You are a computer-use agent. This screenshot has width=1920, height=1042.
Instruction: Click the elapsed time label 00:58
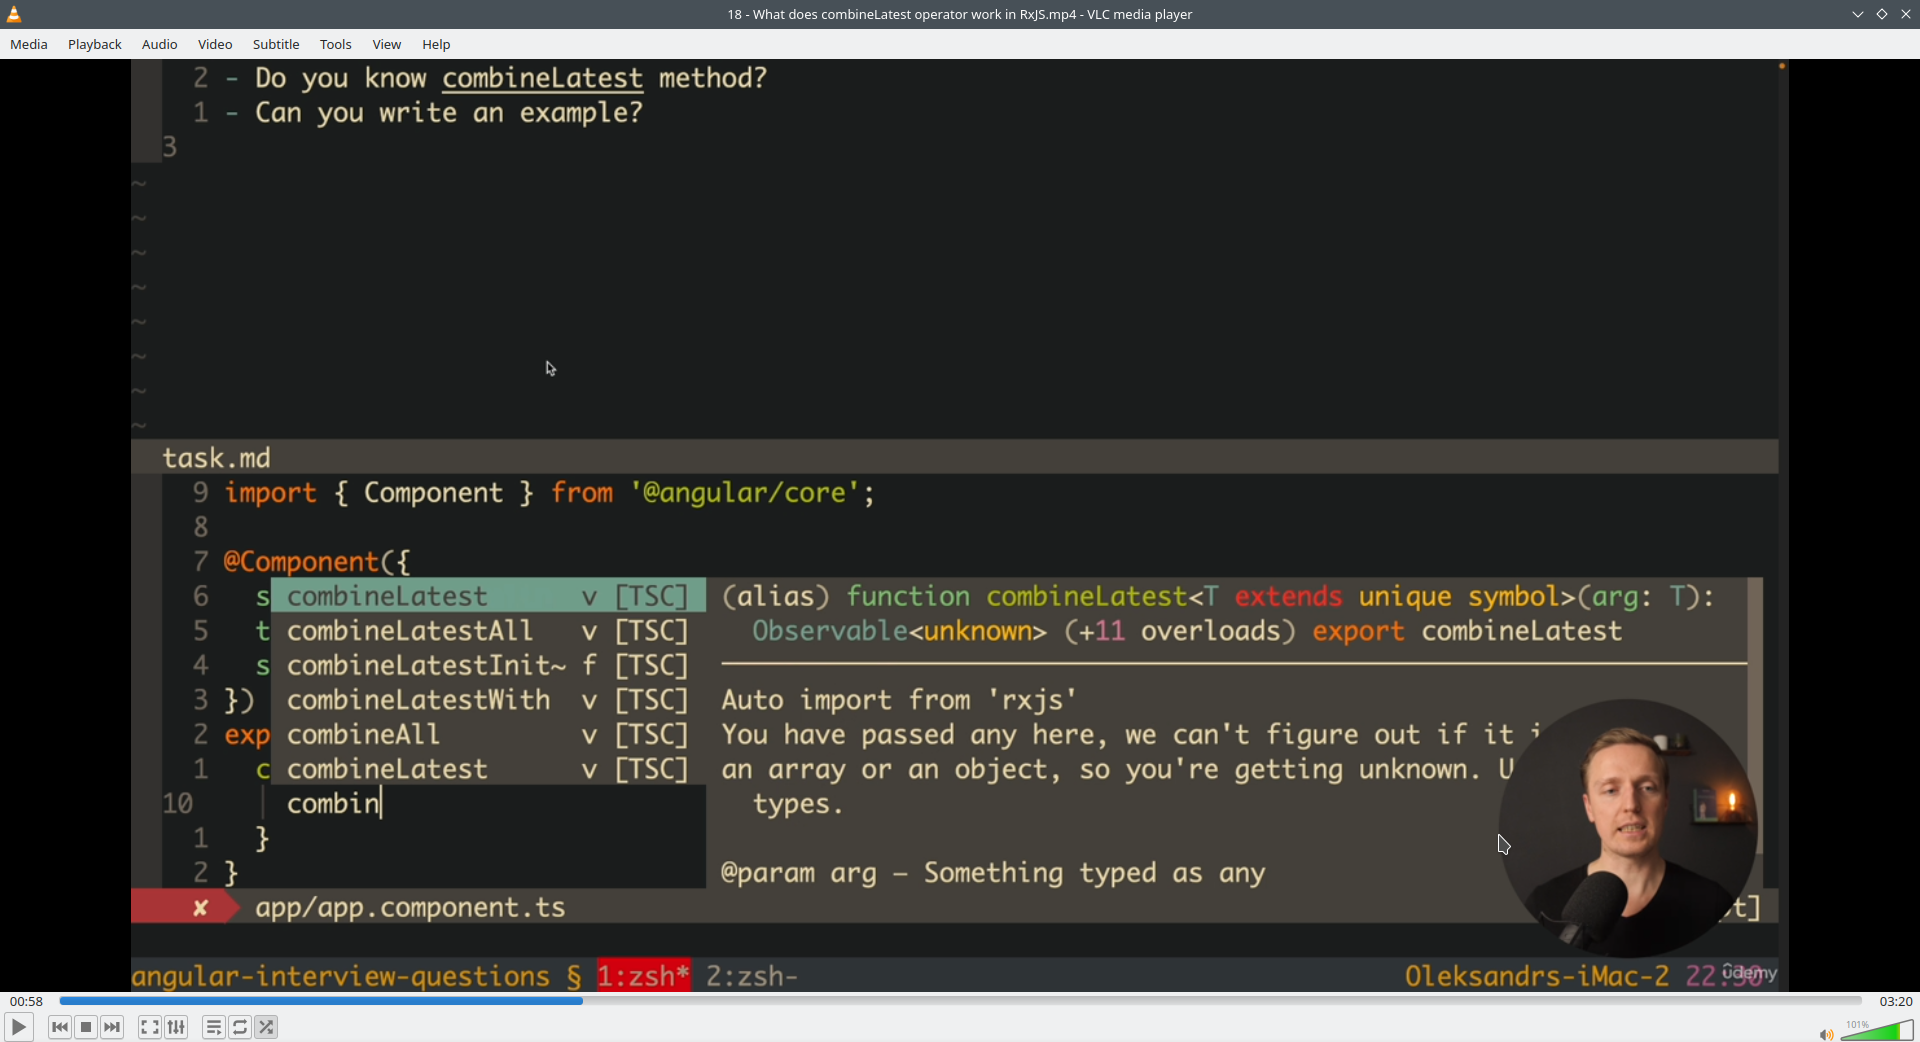point(27,1001)
